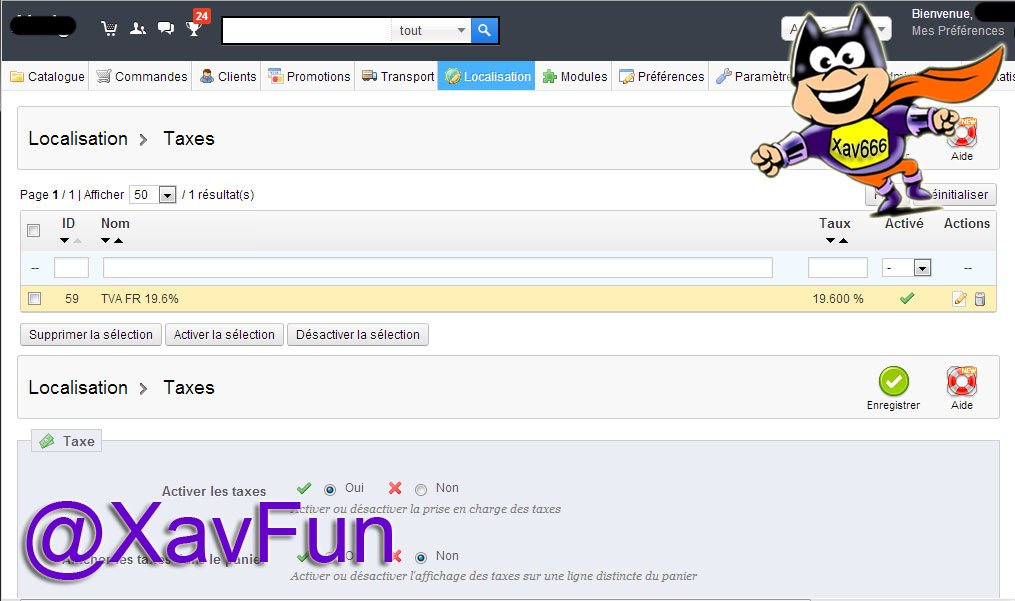Click the Enregistrer green check icon
Image resolution: width=1015 pixels, height=601 pixels.
(x=893, y=381)
